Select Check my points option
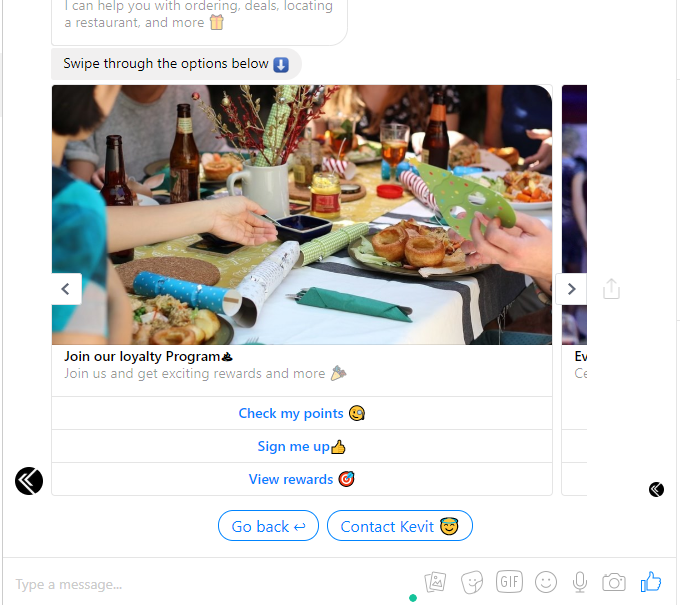This screenshot has width=680, height=605. [x=302, y=413]
